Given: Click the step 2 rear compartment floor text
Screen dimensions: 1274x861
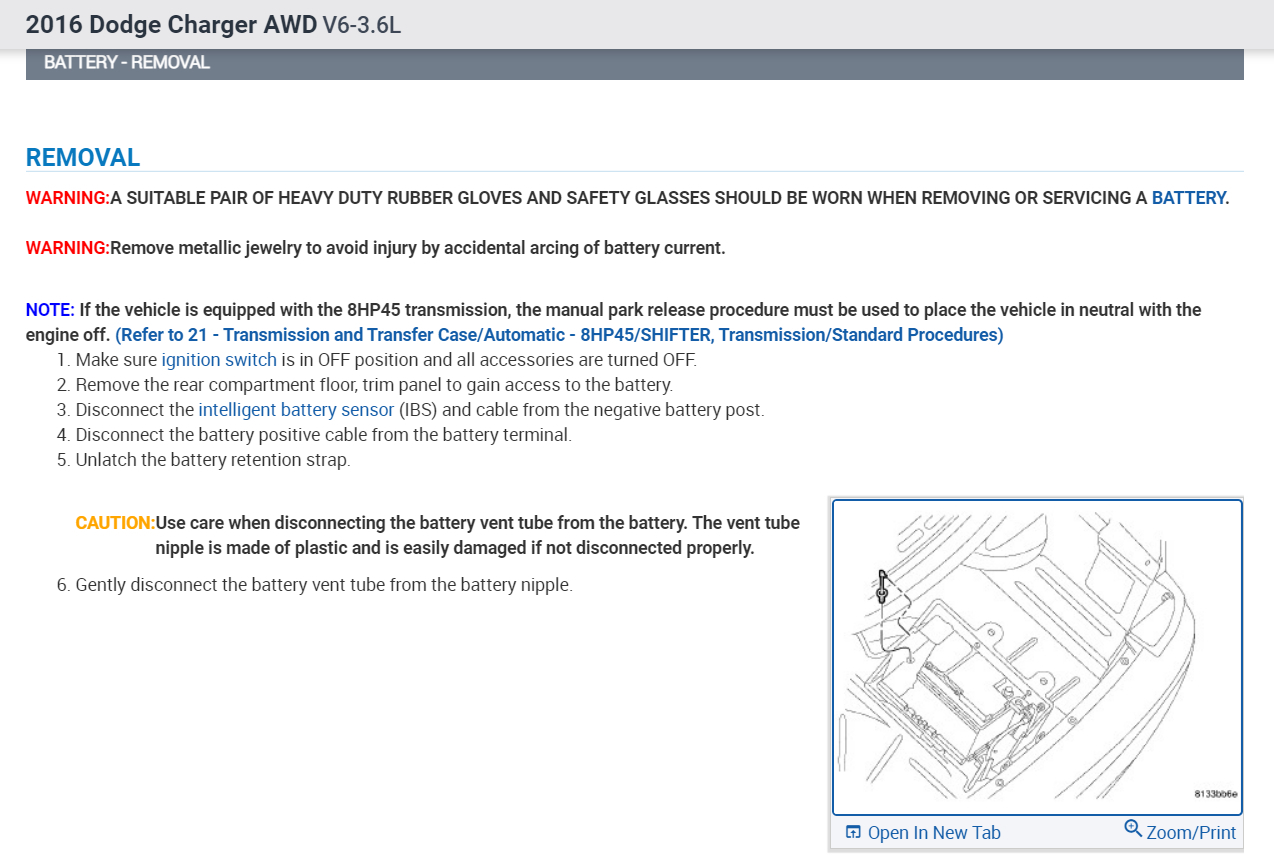Looking at the screenshot, I should [x=375, y=385].
